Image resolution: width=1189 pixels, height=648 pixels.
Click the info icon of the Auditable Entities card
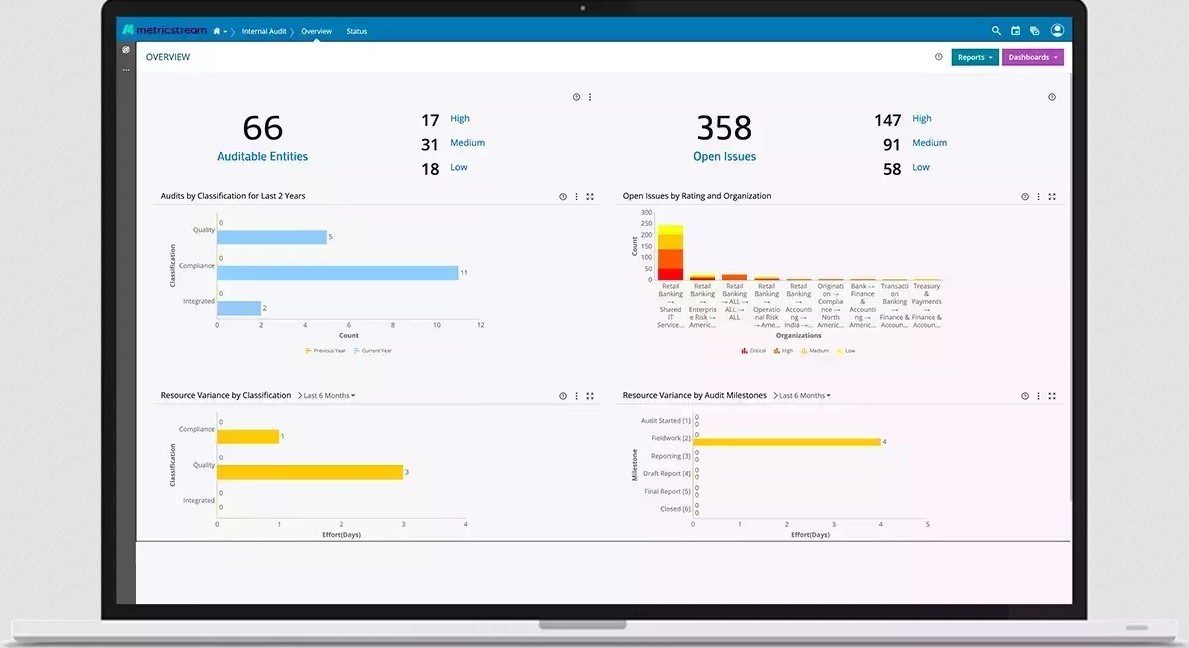click(x=576, y=97)
